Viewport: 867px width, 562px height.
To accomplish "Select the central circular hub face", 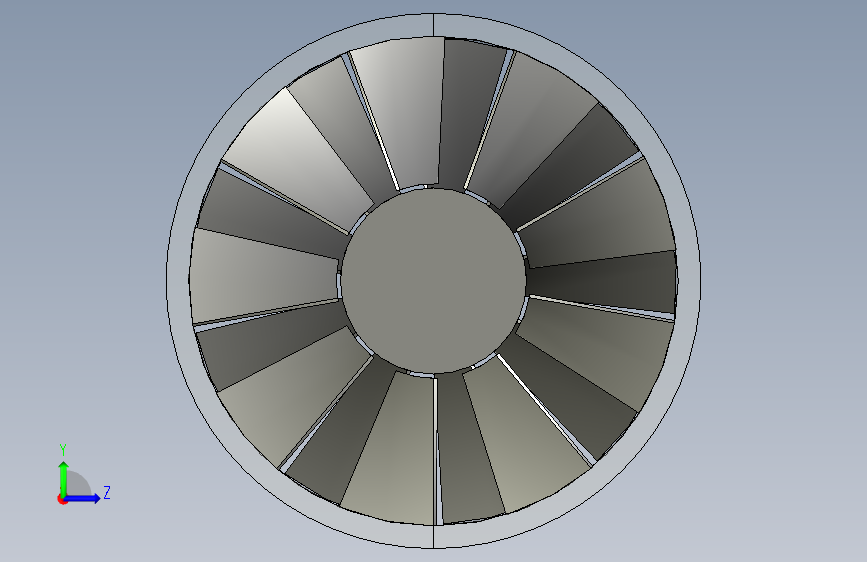I will (x=434, y=281).
